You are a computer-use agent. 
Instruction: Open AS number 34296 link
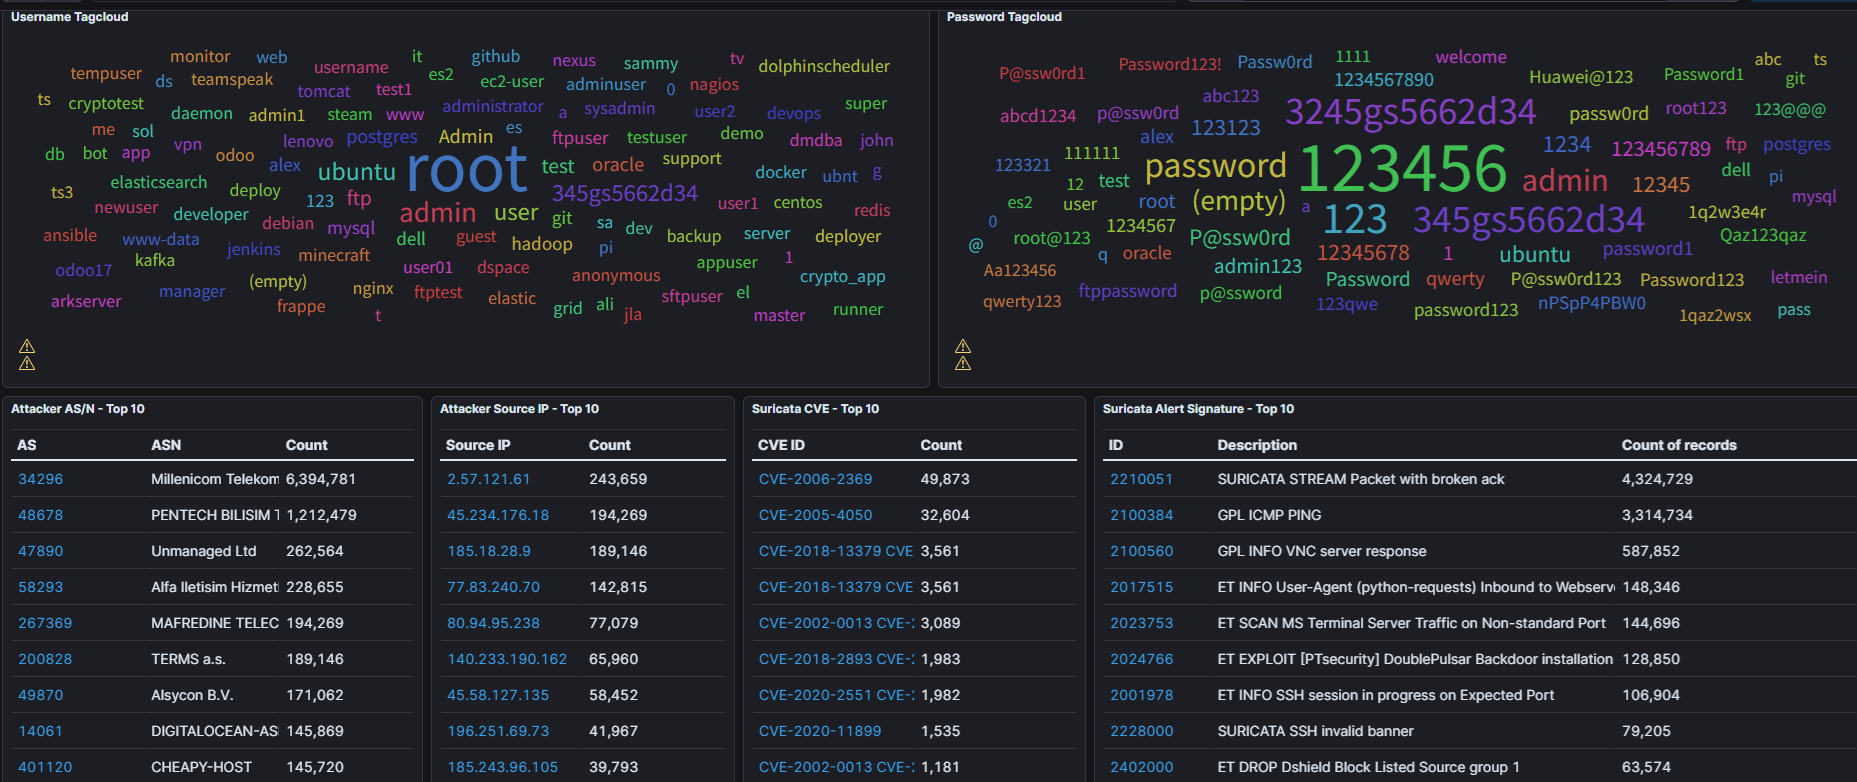point(41,479)
